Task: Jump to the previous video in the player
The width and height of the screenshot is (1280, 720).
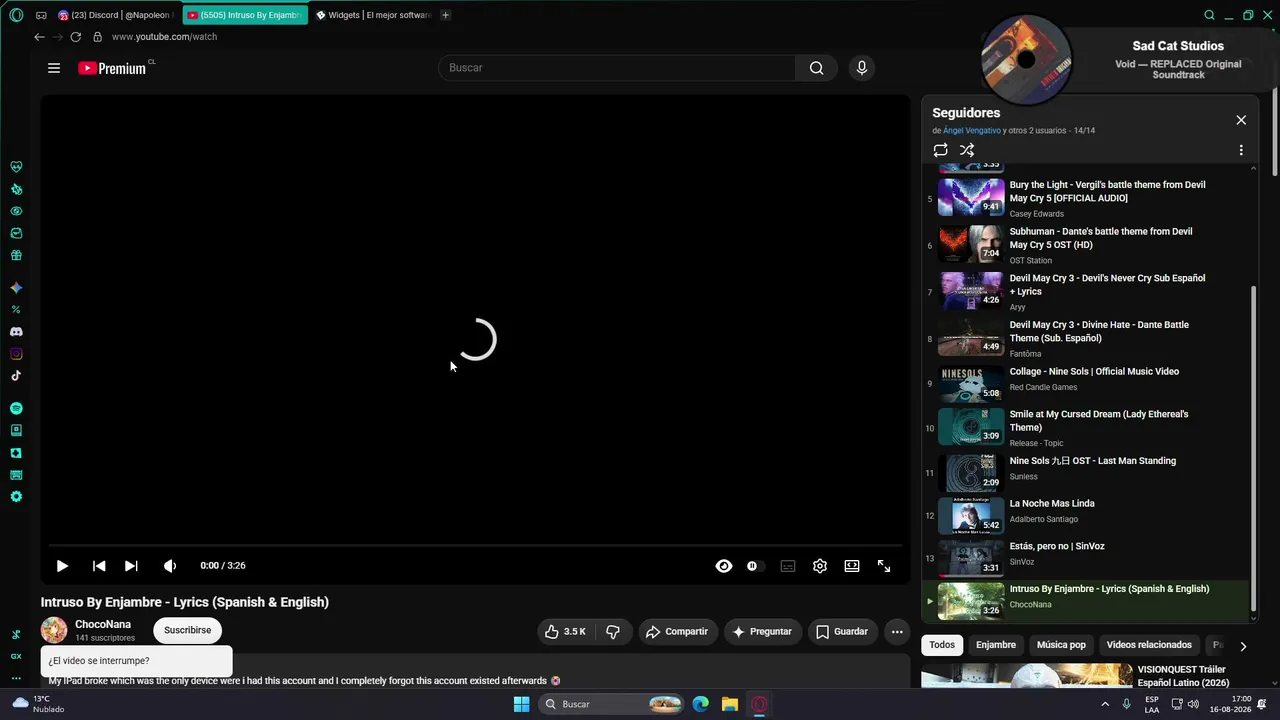Action: click(x=99, y=566)
